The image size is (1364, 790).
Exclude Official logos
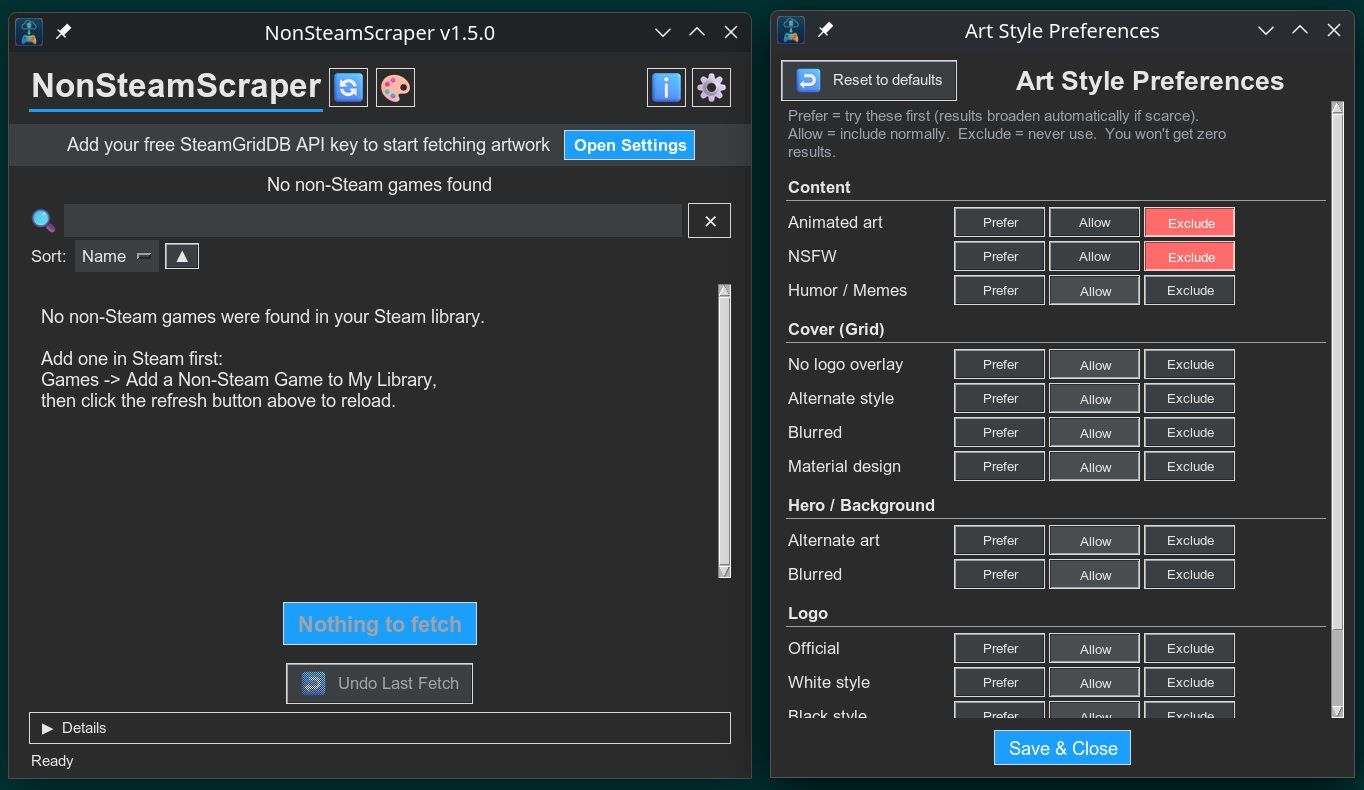(x=1190, y=648)
